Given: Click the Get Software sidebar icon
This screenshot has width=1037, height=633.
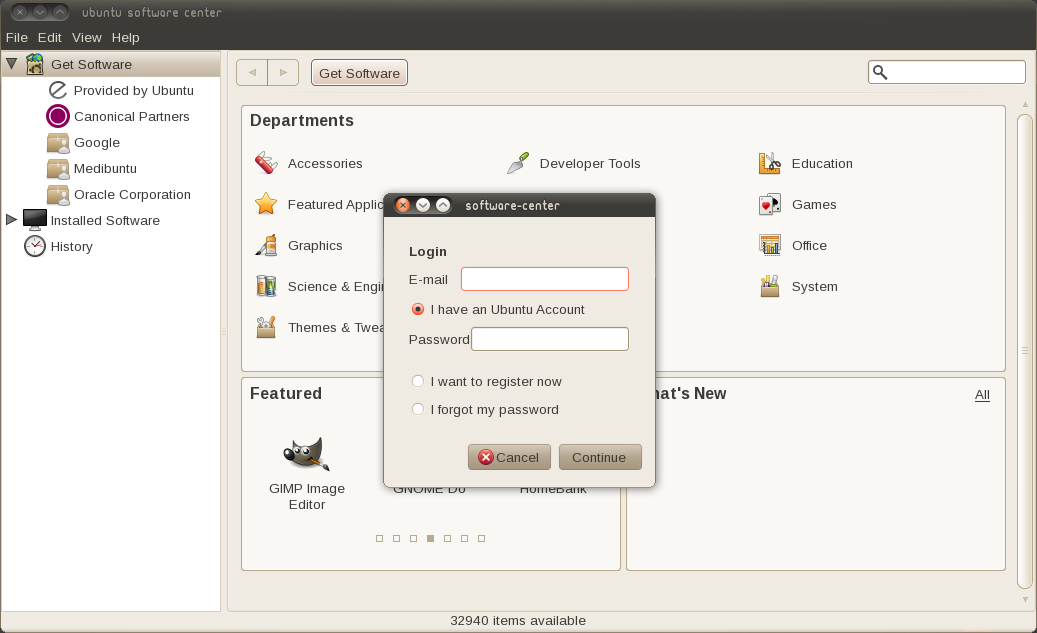Looking at the screenshot, I should pyautogui.click(x=34, y=64).
